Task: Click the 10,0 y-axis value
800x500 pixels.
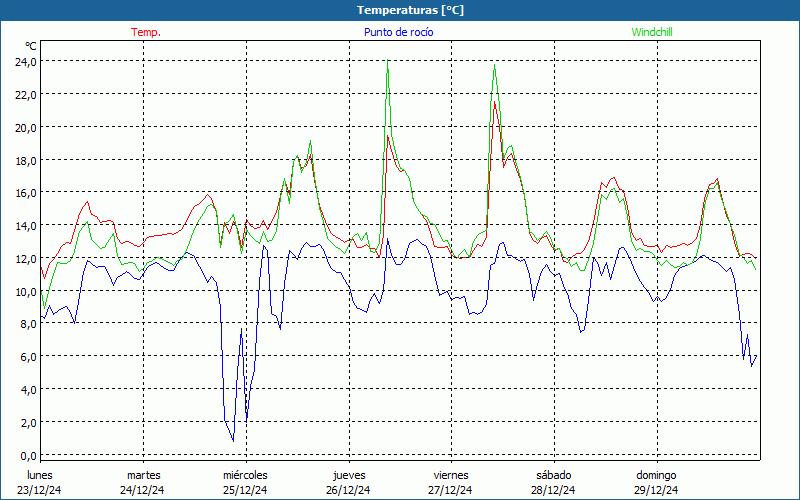Action: (x=26, y=291)
